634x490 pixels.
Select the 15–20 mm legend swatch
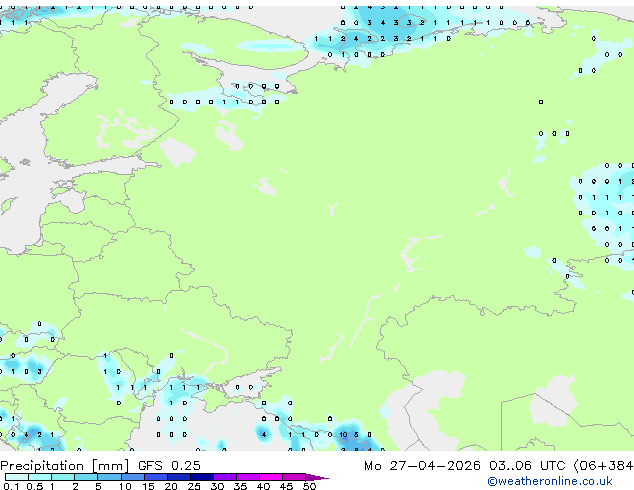coord(155,477)
